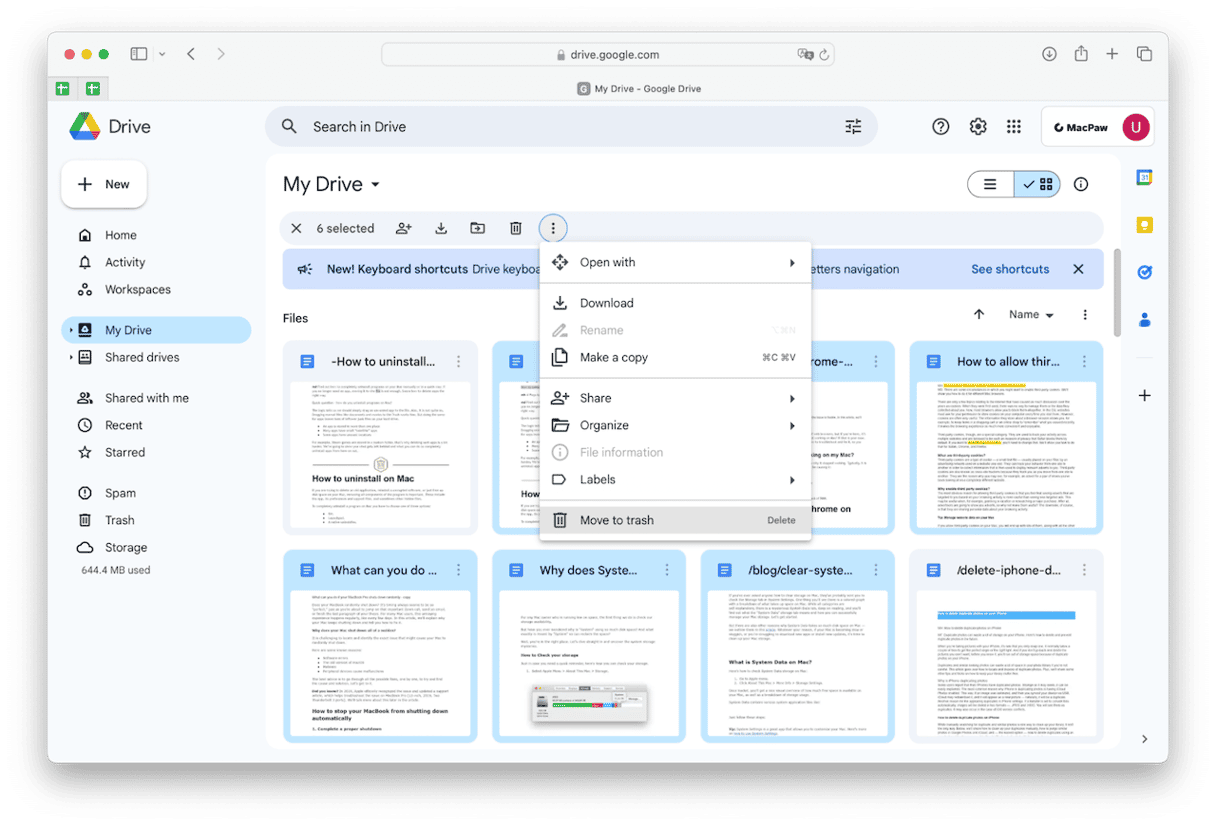Open search filter options icon
Image resolution: width=1216 pixels, height=826 pixels.
click(x=853, y=127)
